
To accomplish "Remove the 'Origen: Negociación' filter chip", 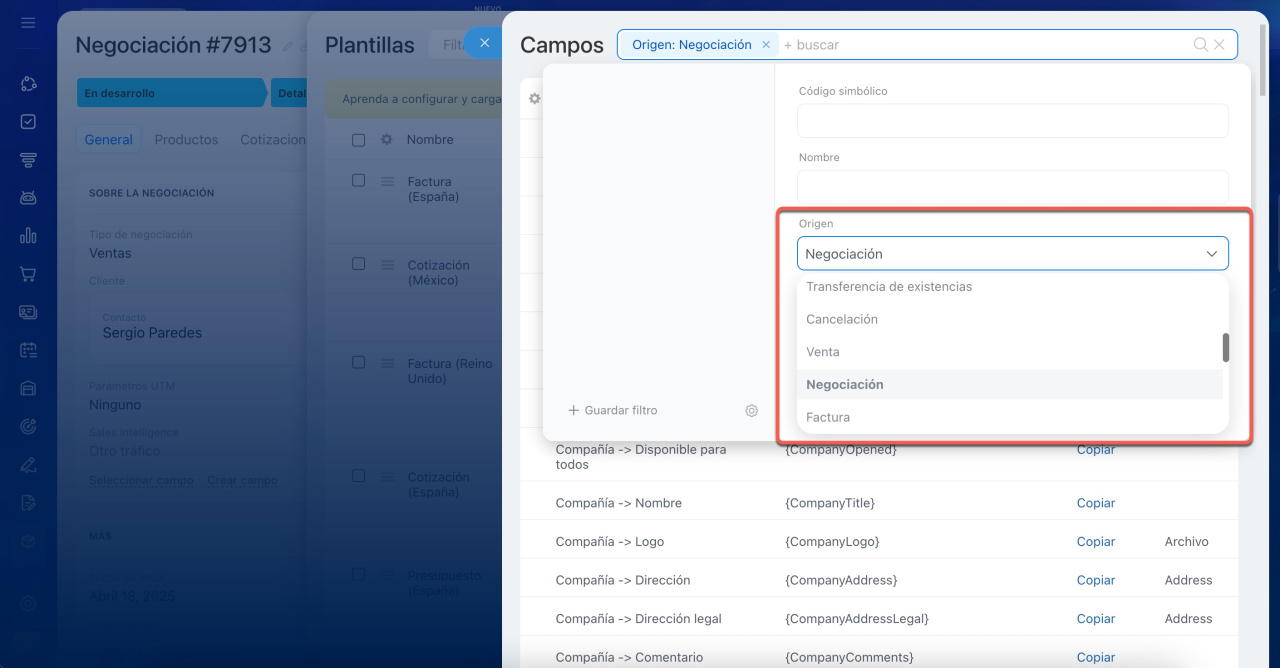I will (766, 45).
